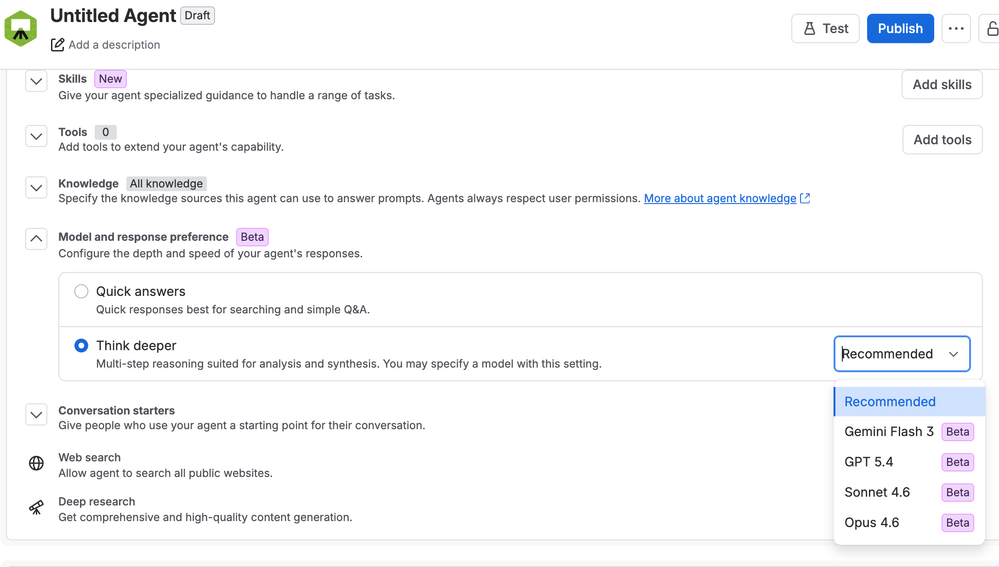This screenshot has width=999, height=567.
Task: Click the Deep research label
Action: (x=97, y=501)
